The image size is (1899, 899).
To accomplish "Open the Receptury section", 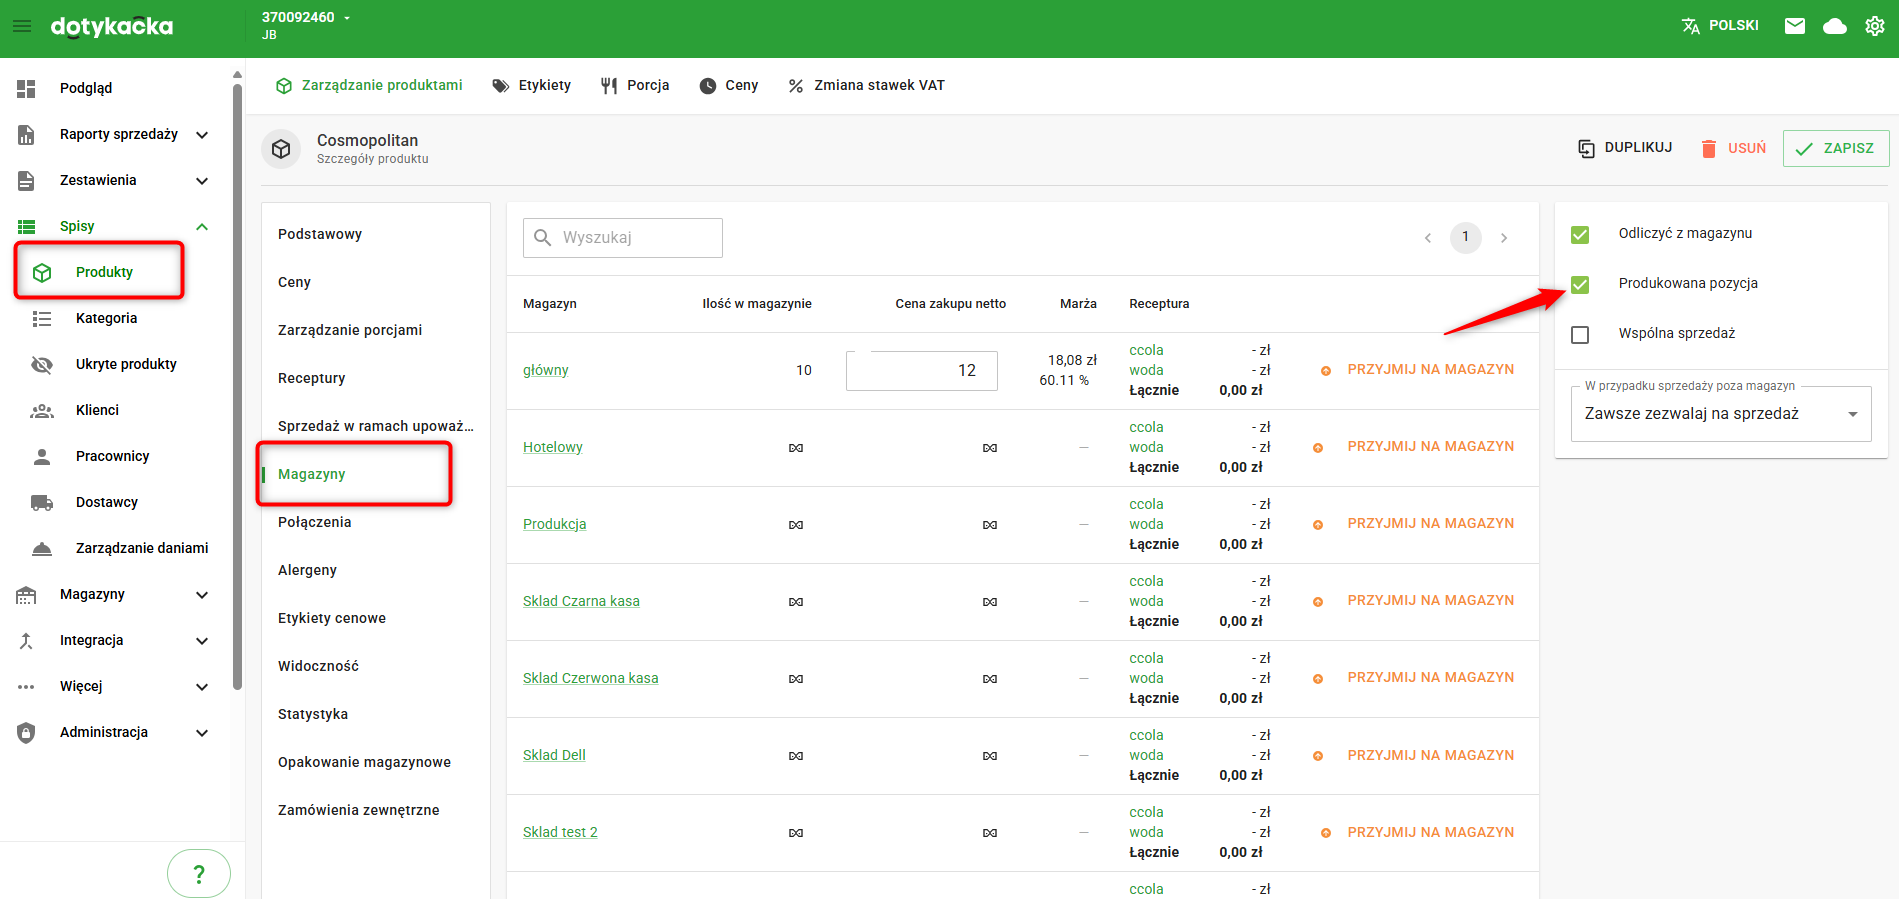I will [312, 378].
